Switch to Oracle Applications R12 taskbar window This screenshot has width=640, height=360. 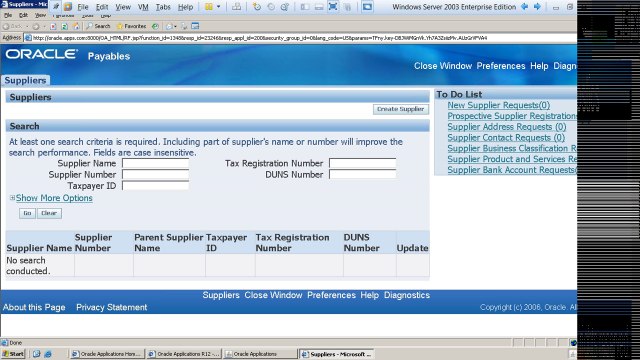[x=184, y=354]
